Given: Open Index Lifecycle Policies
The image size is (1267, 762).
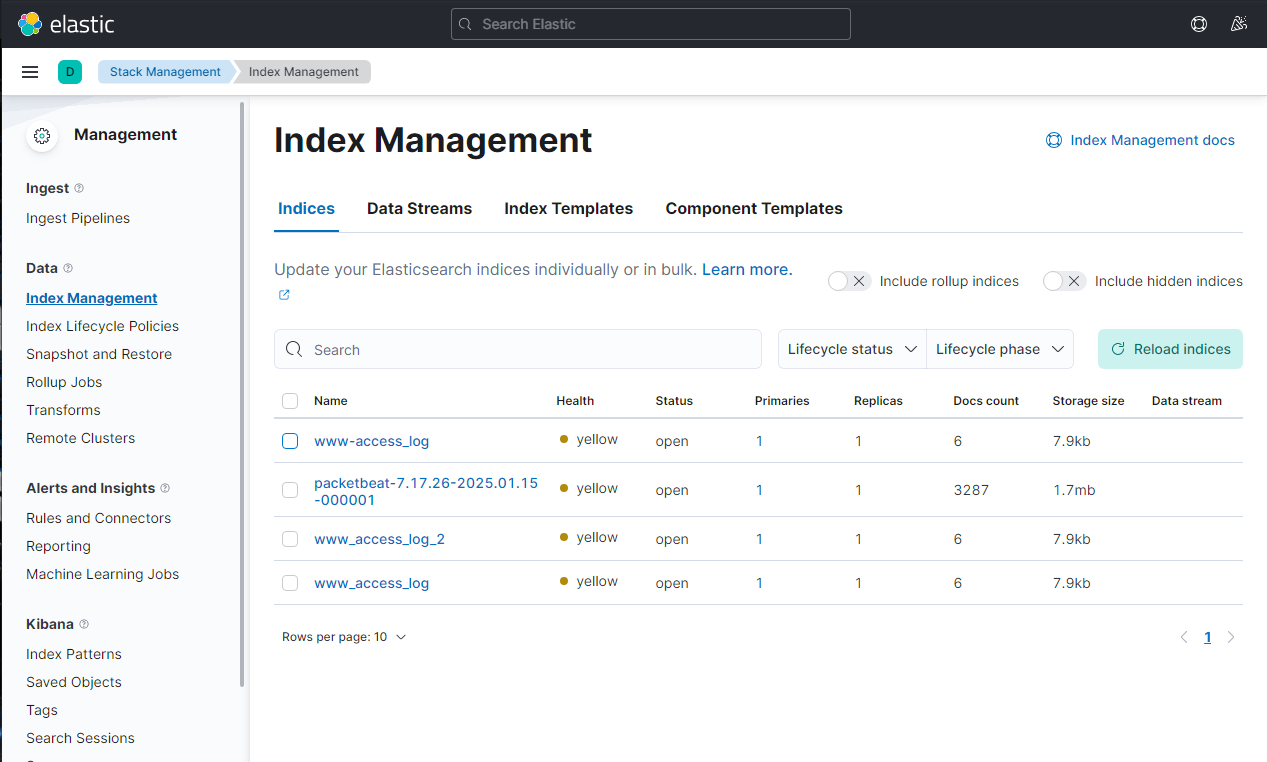Looking at the screenshot, I should (103, 326).
